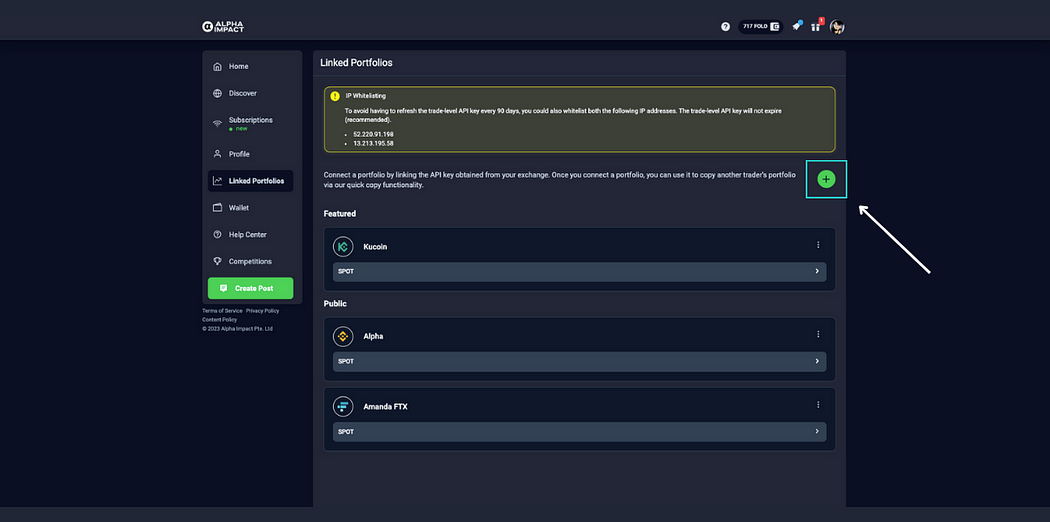Click the Alpha Impact logo

pyautogui.click(x=223, y=27)
